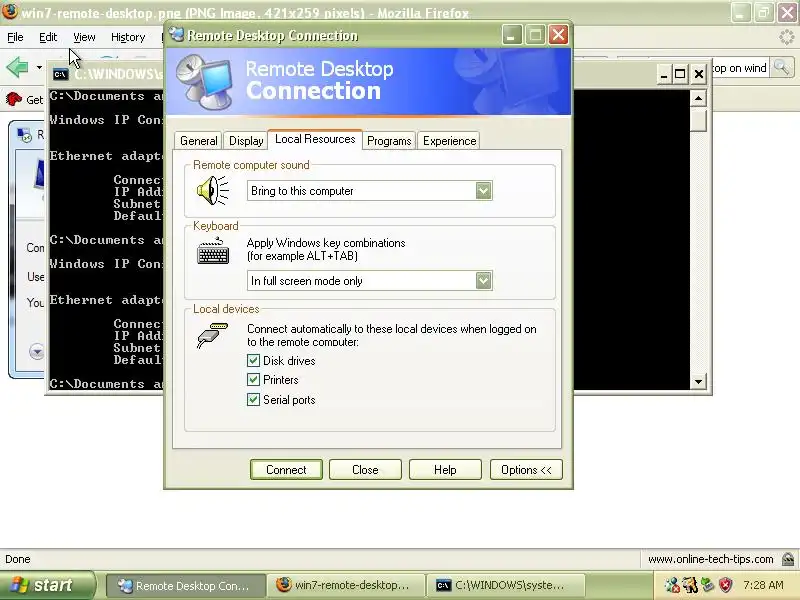800x600 pixels.
Task: Click the Windows Start button
Action: [47, 585]
